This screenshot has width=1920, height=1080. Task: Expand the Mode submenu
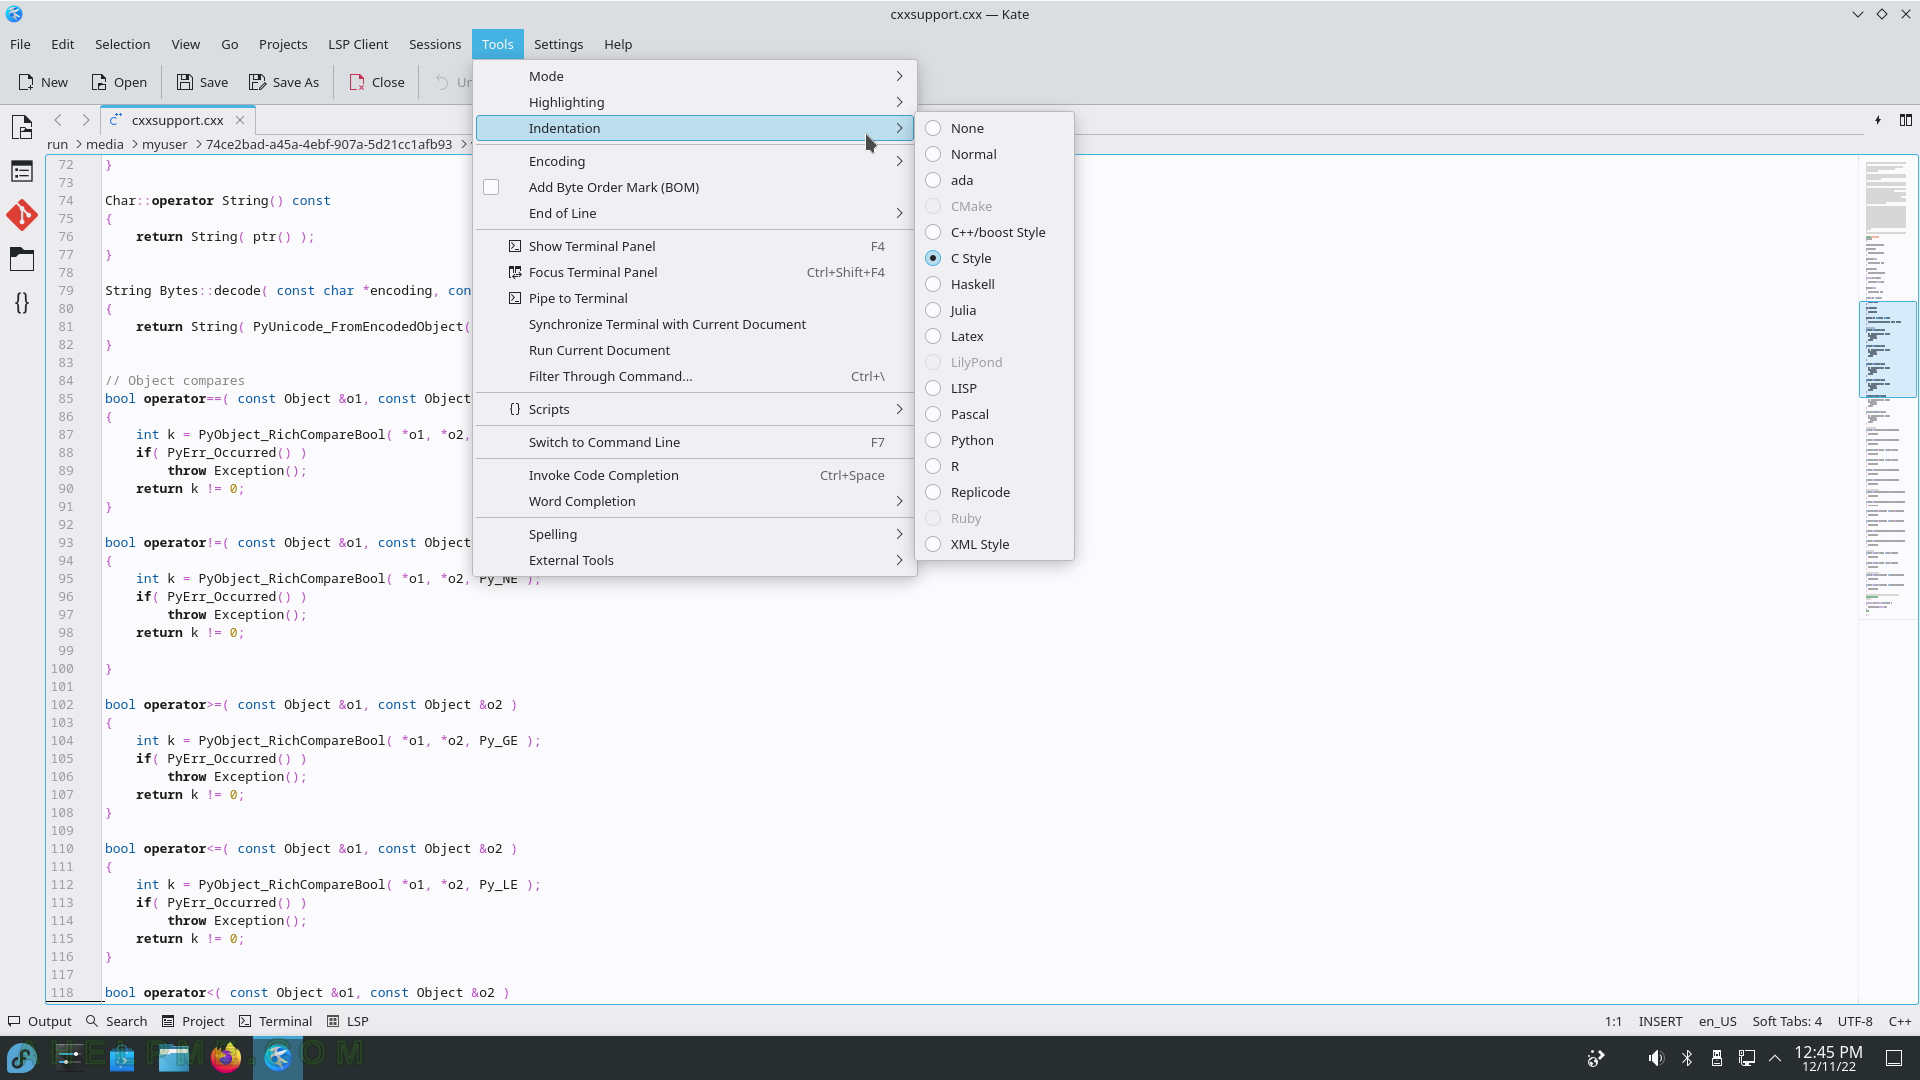point(695,76)
